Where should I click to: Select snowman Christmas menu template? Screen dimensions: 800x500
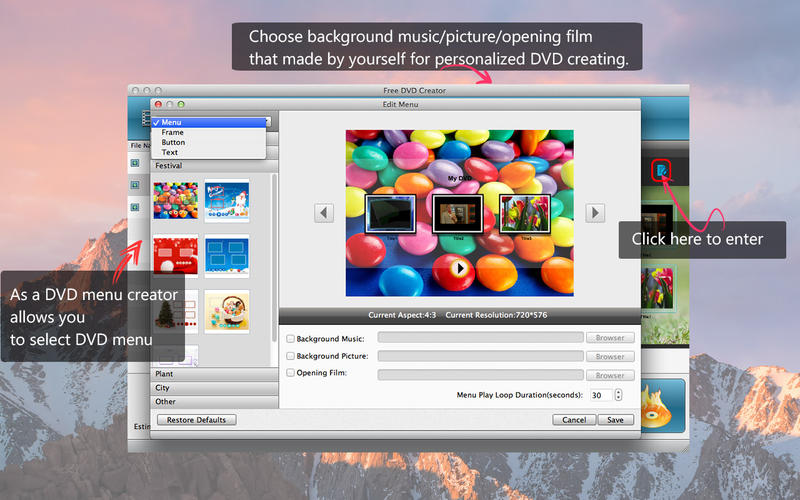point(227,201)
